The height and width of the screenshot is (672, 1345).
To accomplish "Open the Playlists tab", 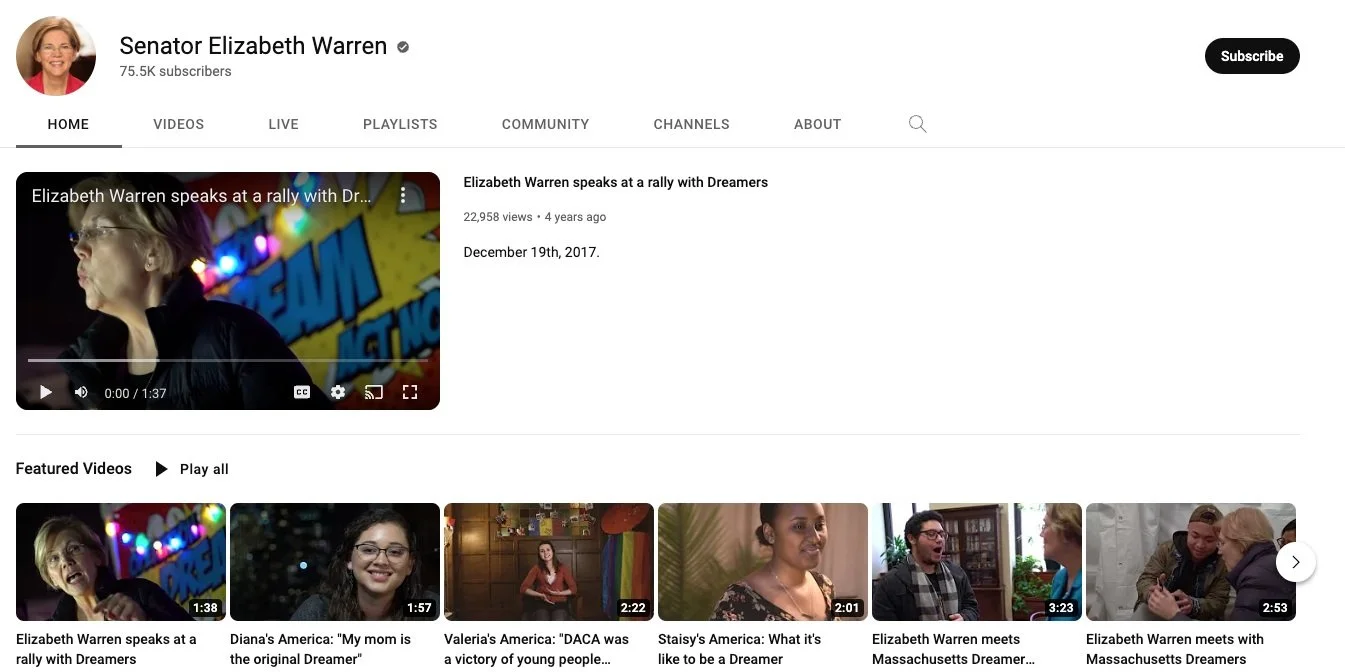I will pyautogui.click(x=400, y=124).
